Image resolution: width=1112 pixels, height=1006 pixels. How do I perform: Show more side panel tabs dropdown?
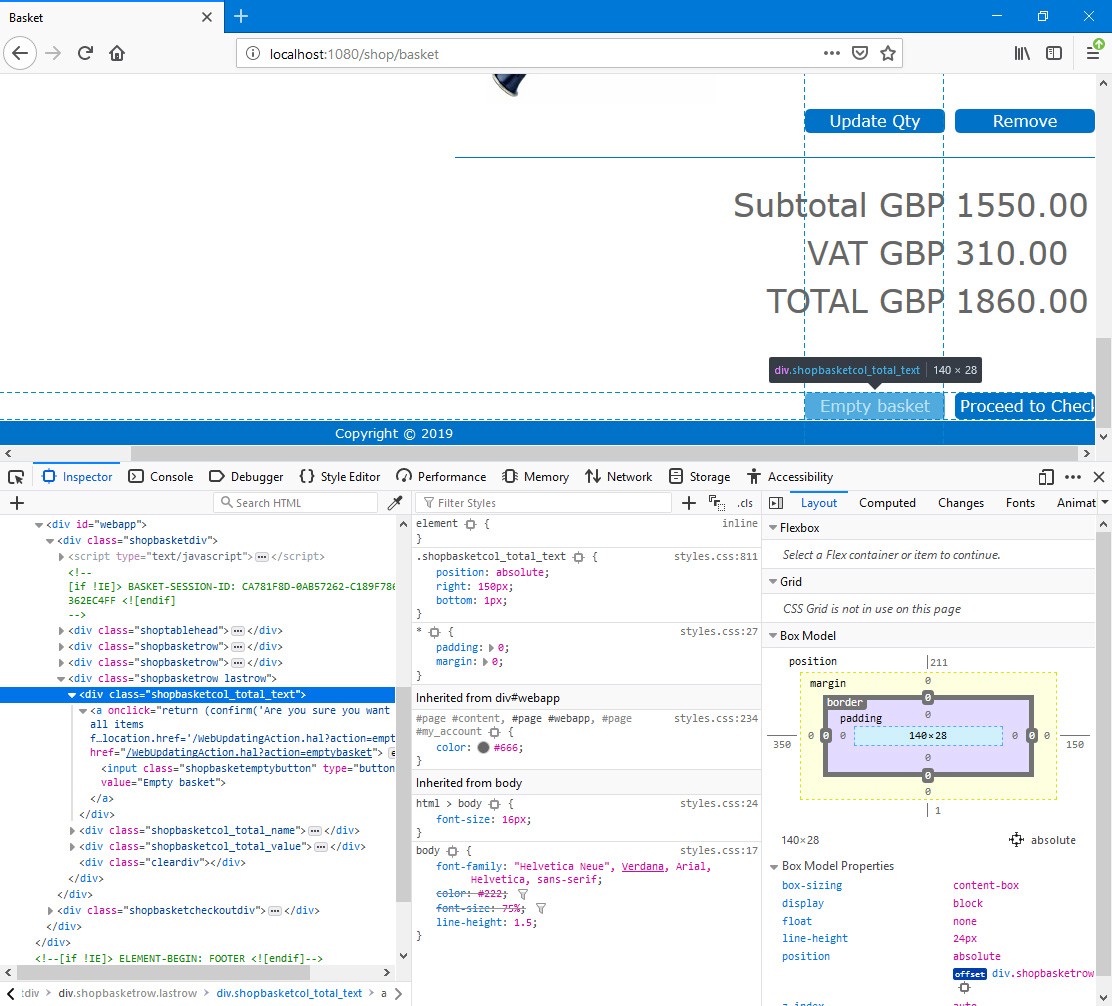pos(1104,503)
